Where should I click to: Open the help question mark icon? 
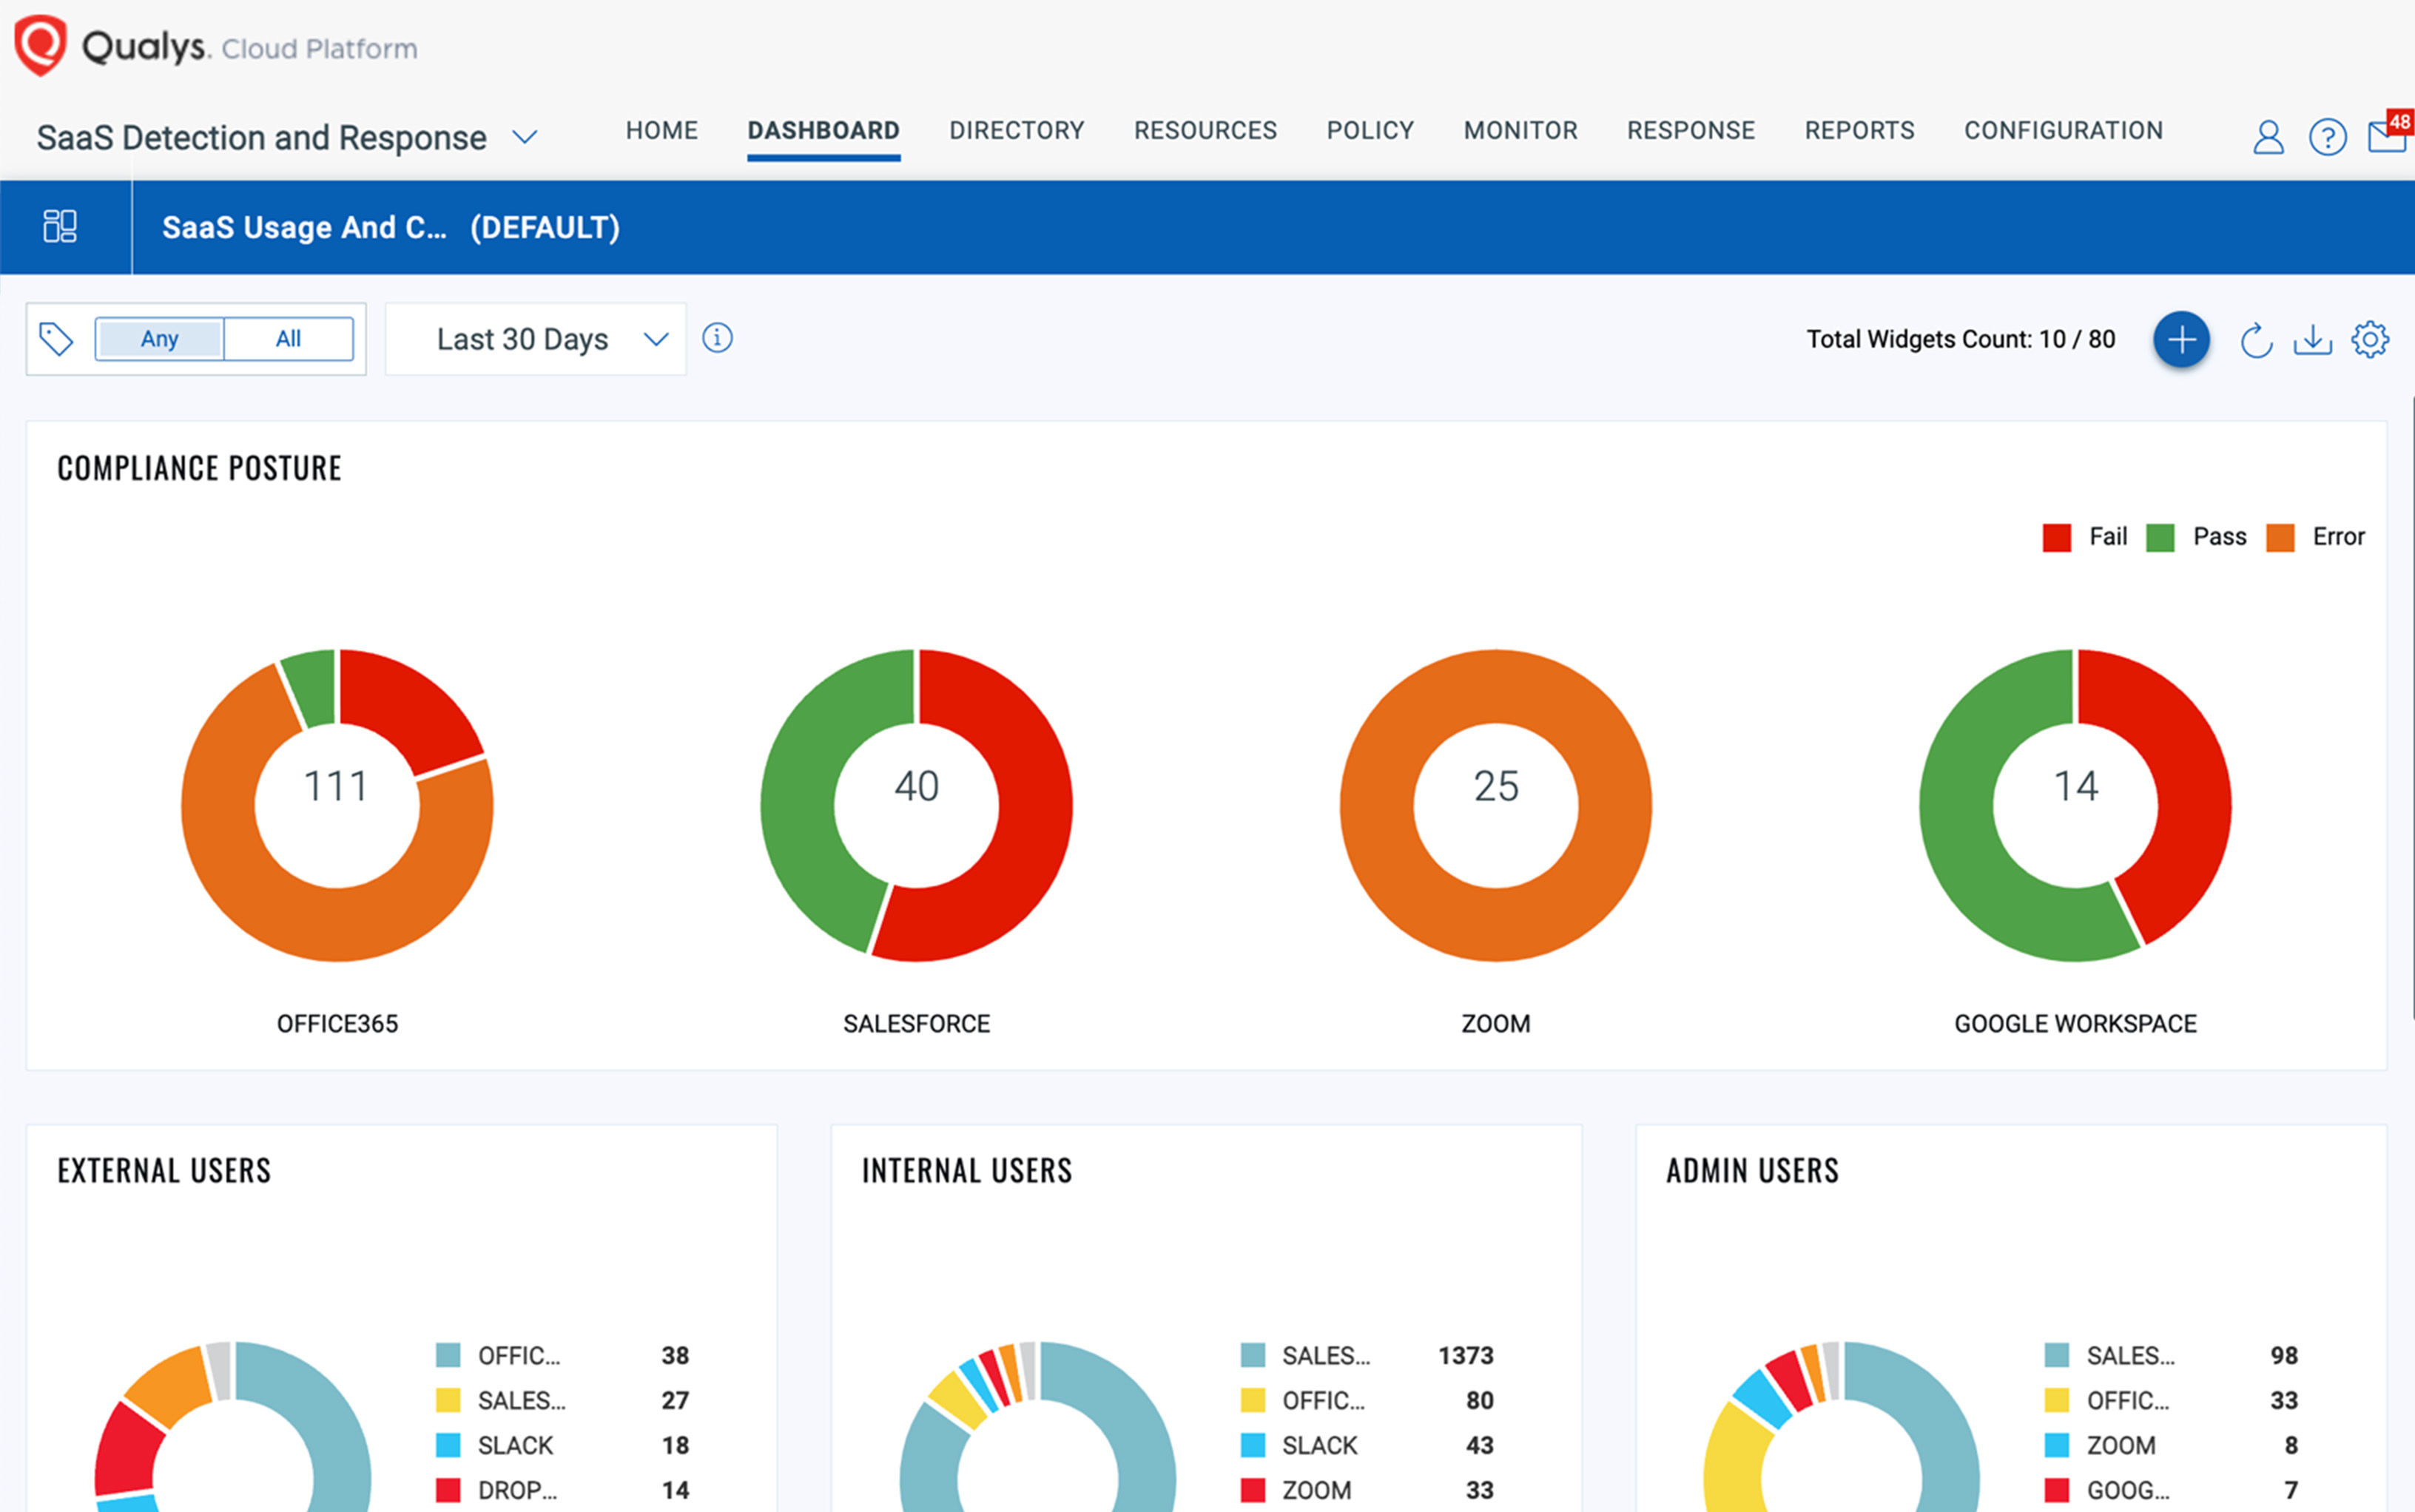[x=2327, y=137]
